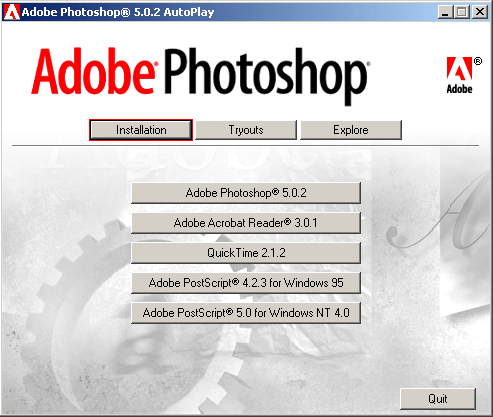Install Adobe Photoshop 5.0.2

[246, 193]
